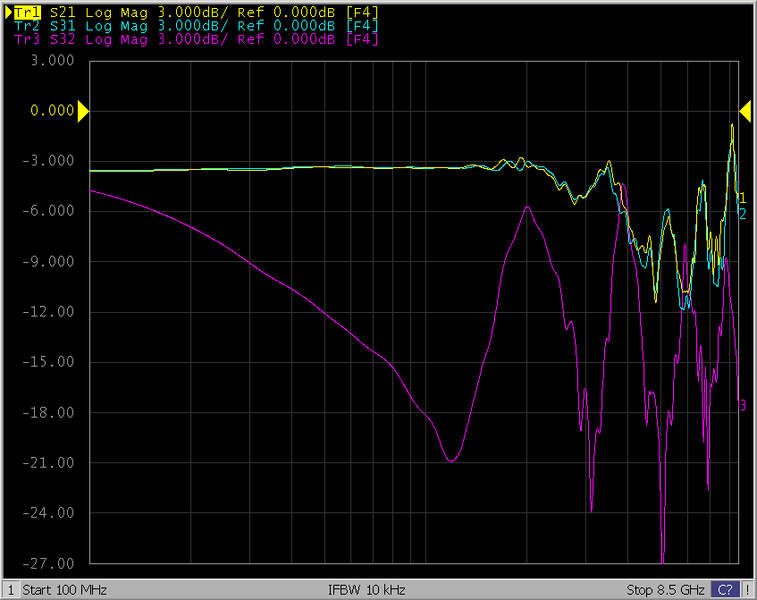Click the right yellow reference level triangle
Viewport: 757px width, 600px height.
pyautogui.click(x=744, y=111)
